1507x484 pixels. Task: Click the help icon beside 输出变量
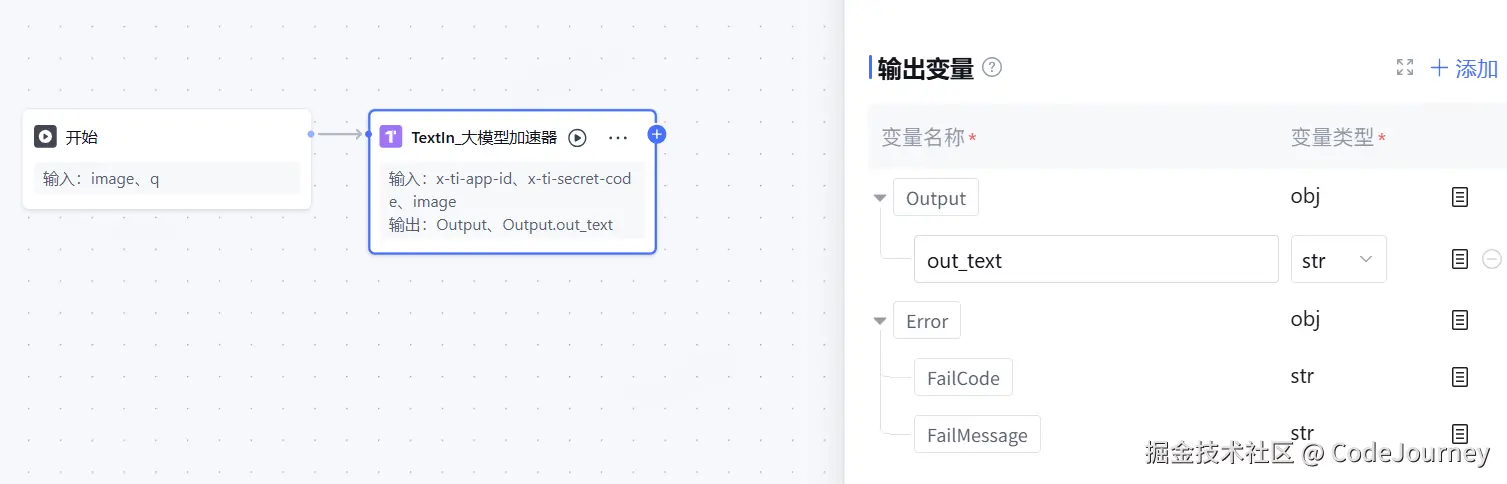pyautogui.click(x=992, y=67)
